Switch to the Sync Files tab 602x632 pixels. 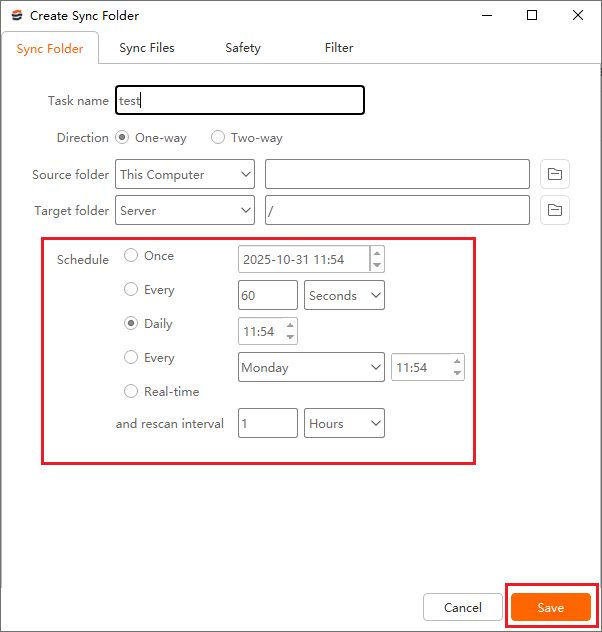point(147,48)
